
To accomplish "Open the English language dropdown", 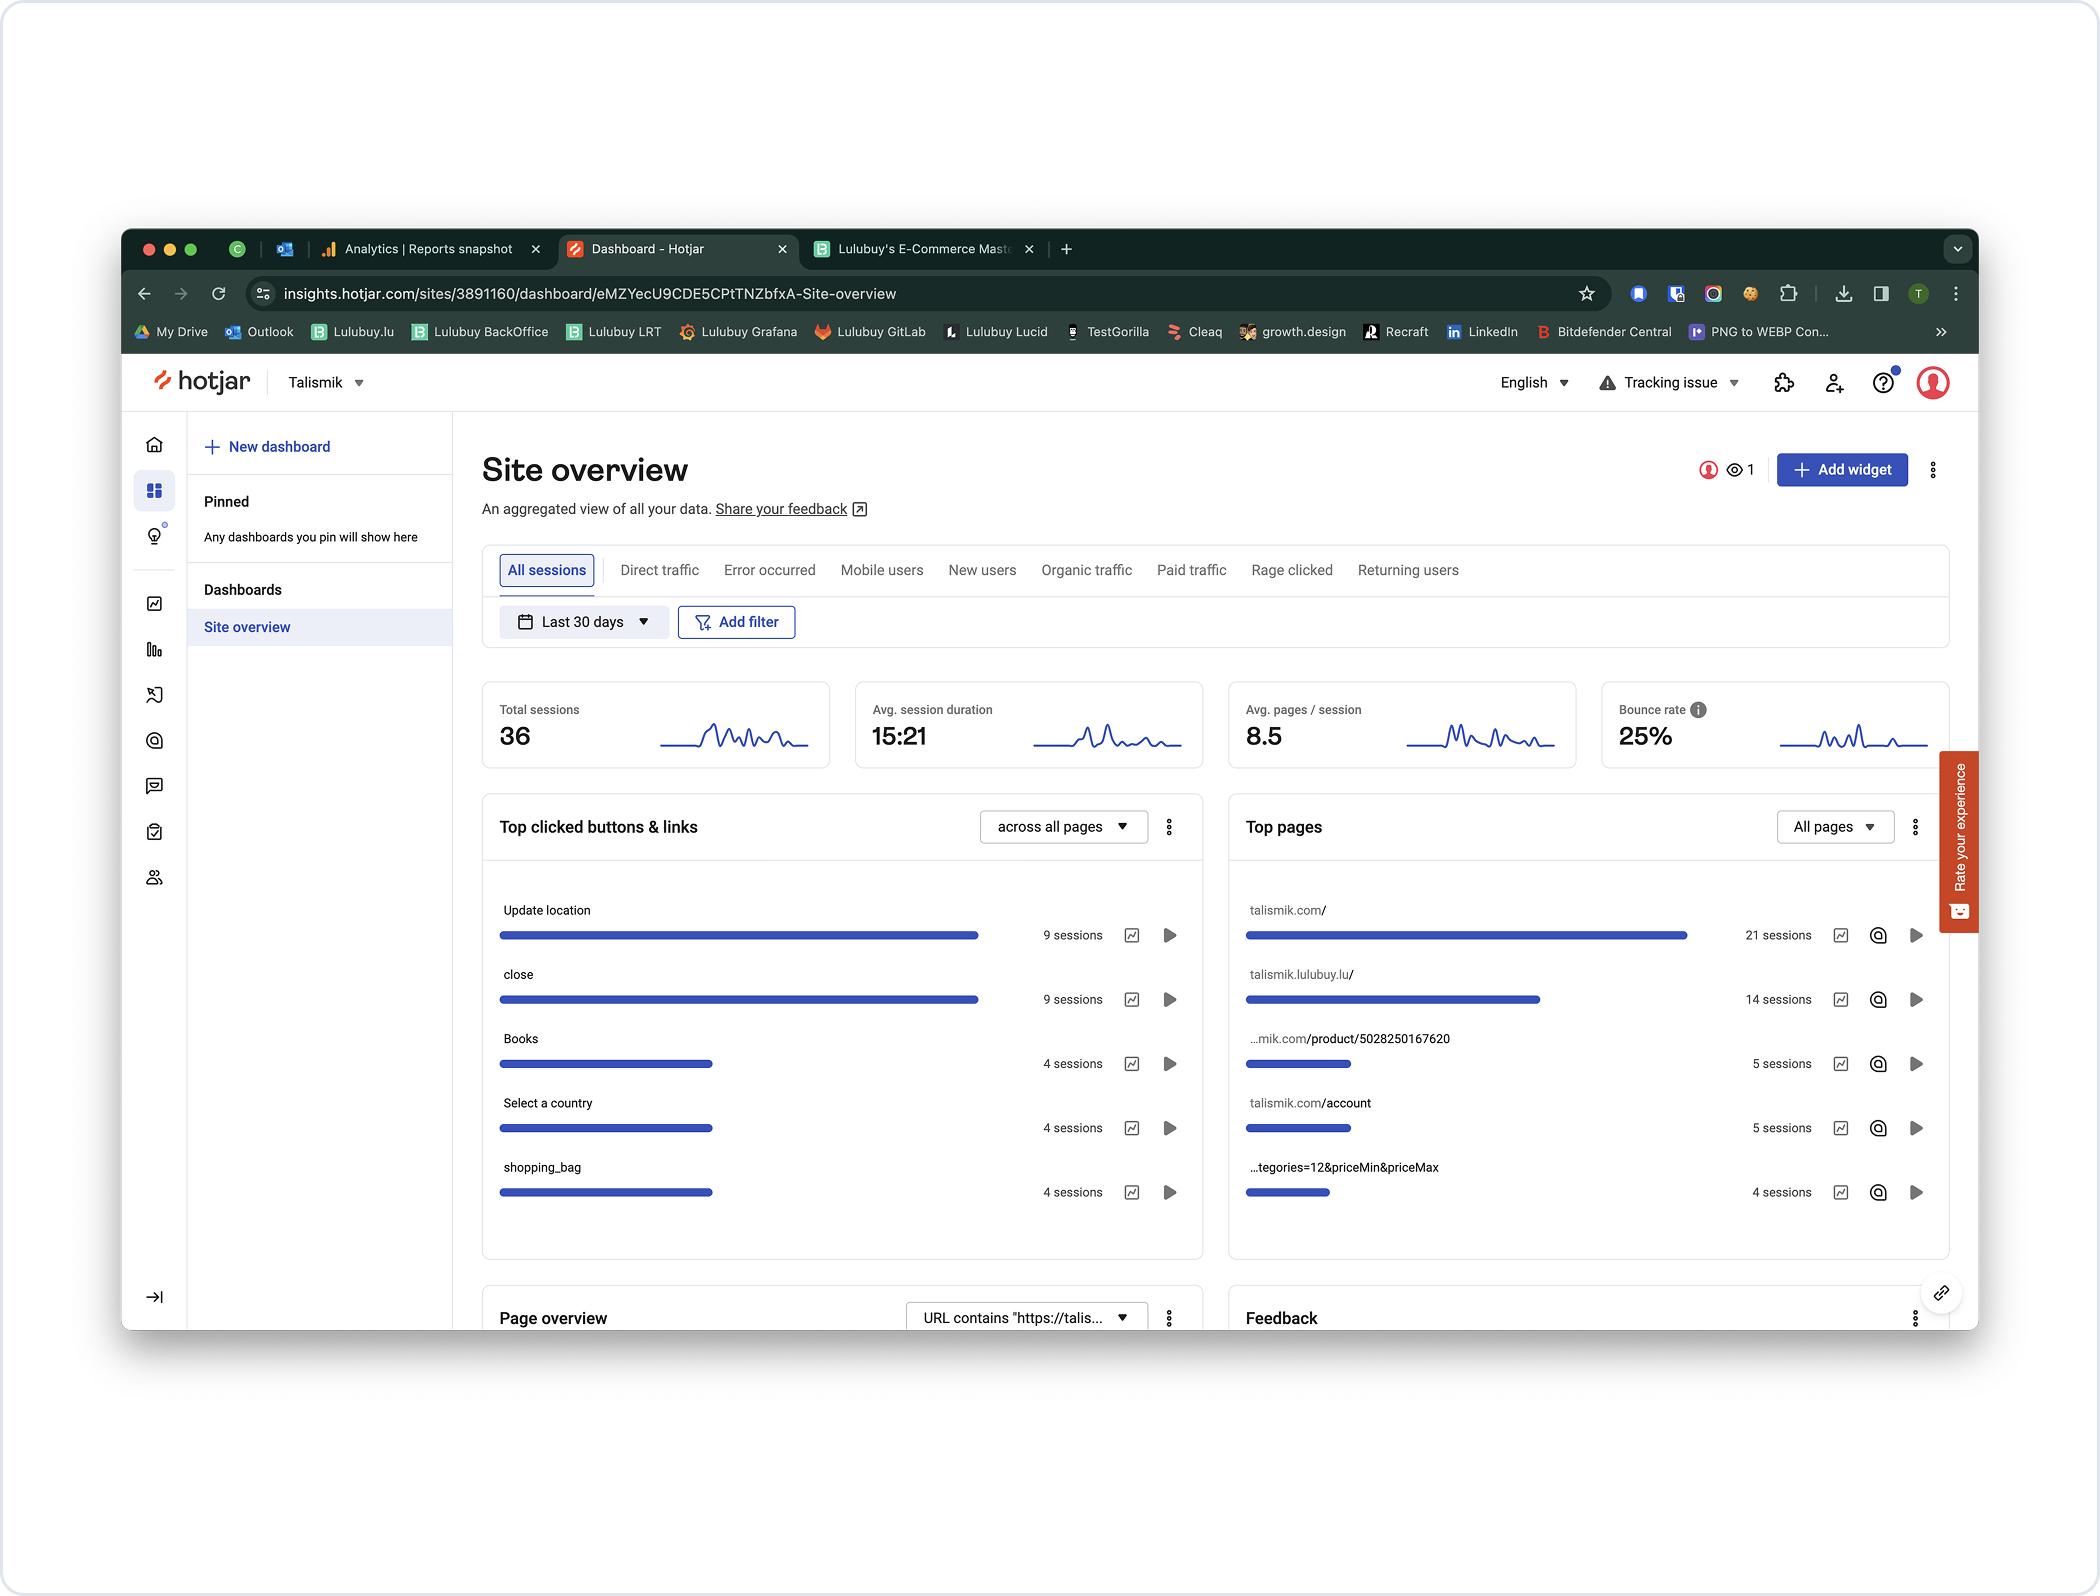I will coord(1534,383).
